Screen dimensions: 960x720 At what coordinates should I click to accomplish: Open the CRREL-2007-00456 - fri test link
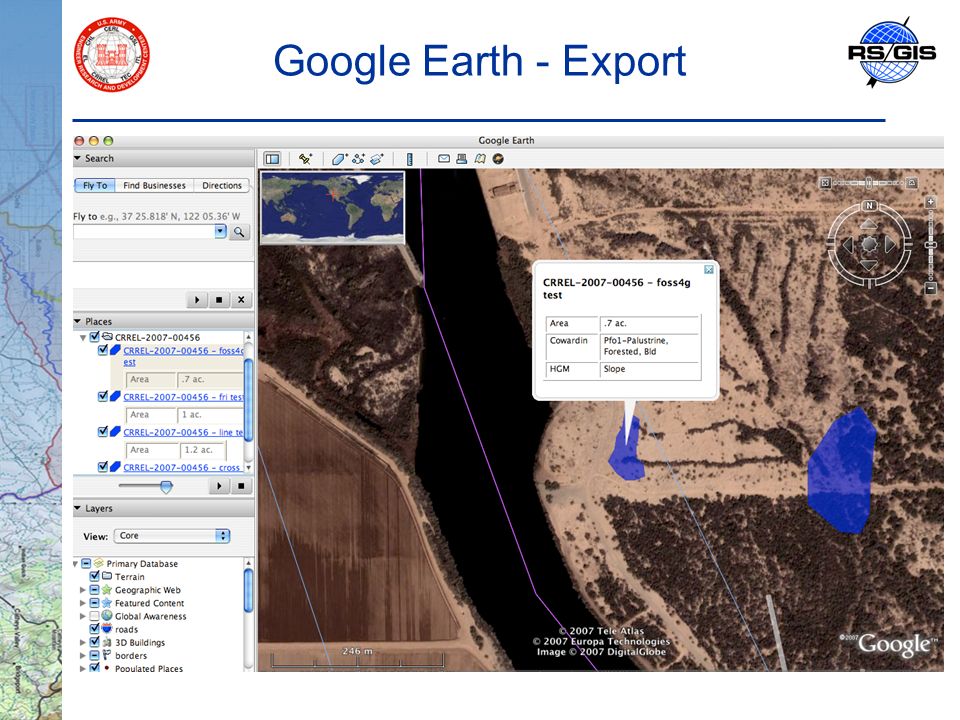pos(183,397)
